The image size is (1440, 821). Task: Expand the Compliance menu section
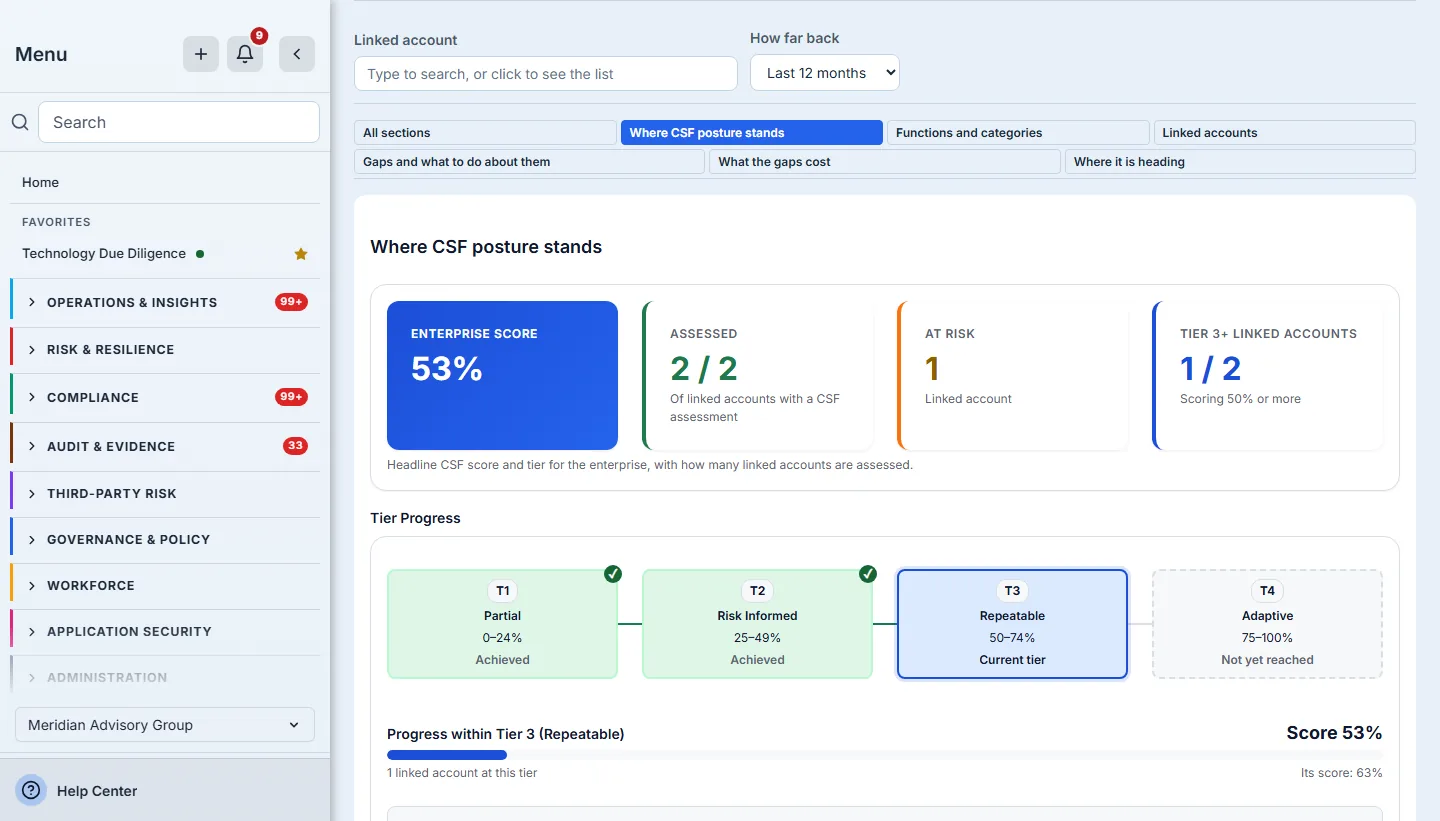[165, 397]
